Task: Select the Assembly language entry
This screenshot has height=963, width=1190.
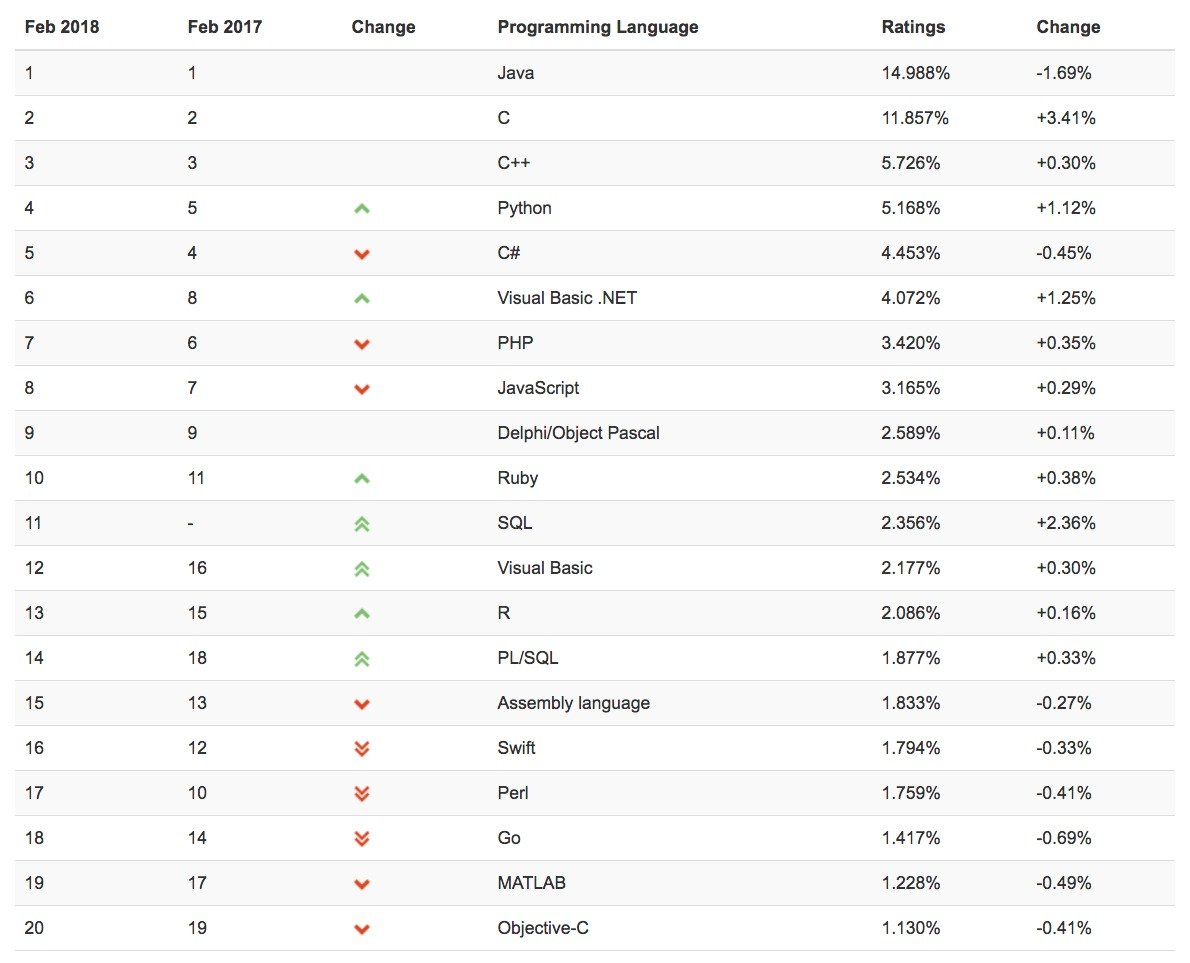Action: tap(574, 703)
